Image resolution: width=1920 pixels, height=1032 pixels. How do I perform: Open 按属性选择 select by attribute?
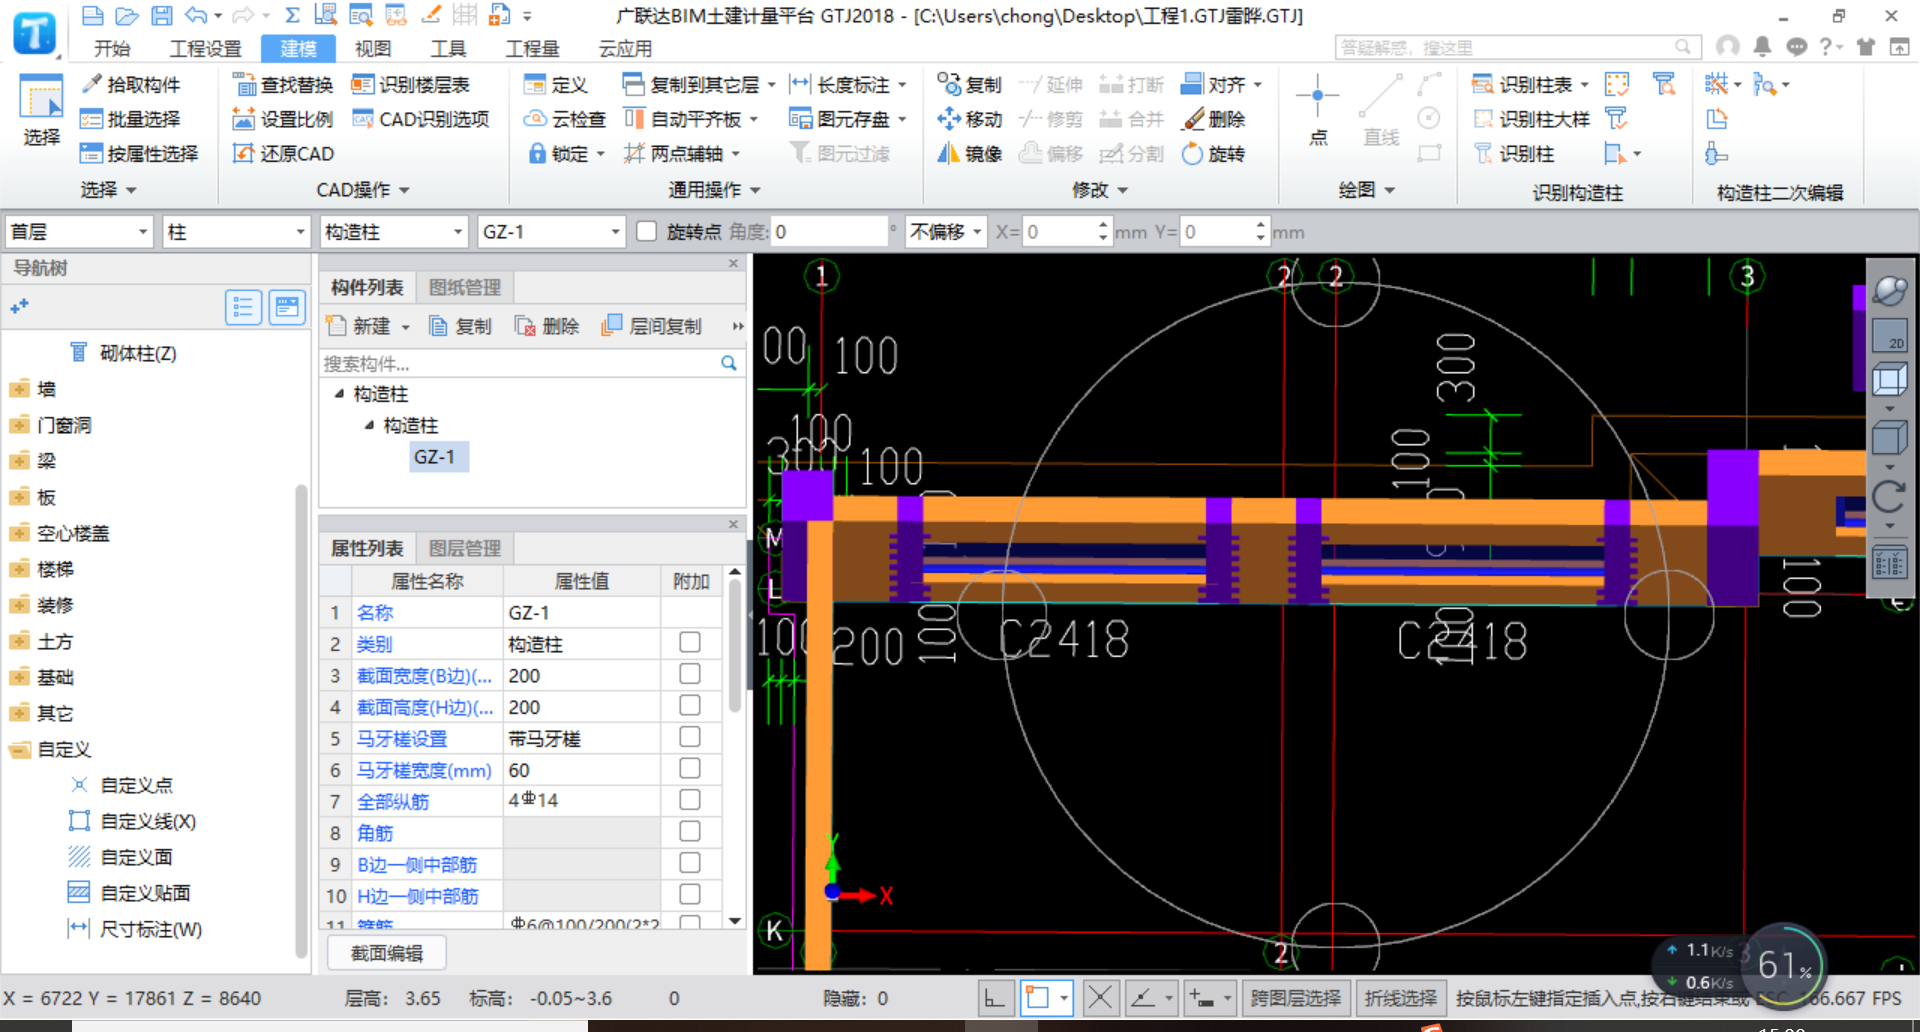139,153
